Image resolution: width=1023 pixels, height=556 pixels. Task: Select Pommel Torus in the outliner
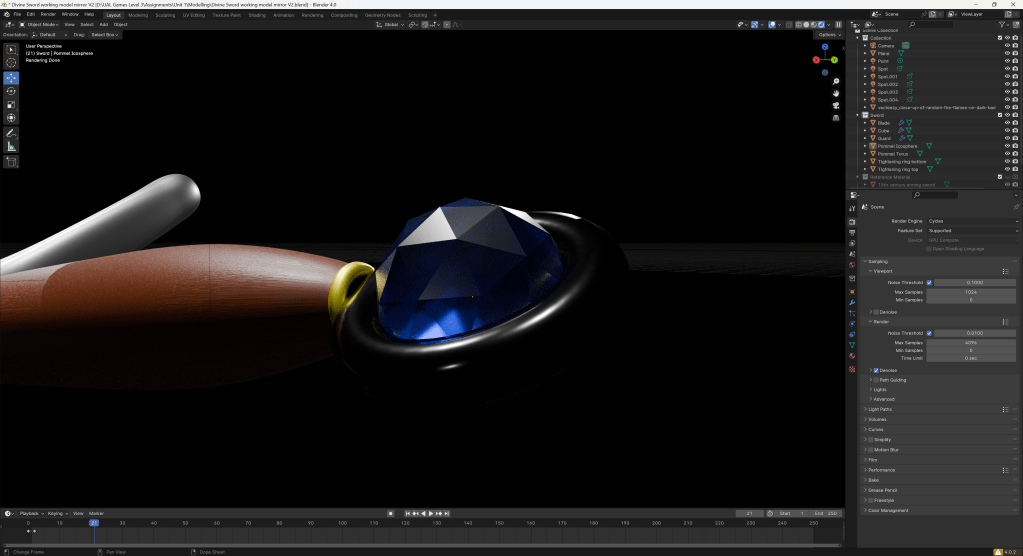tap(892, 154)
